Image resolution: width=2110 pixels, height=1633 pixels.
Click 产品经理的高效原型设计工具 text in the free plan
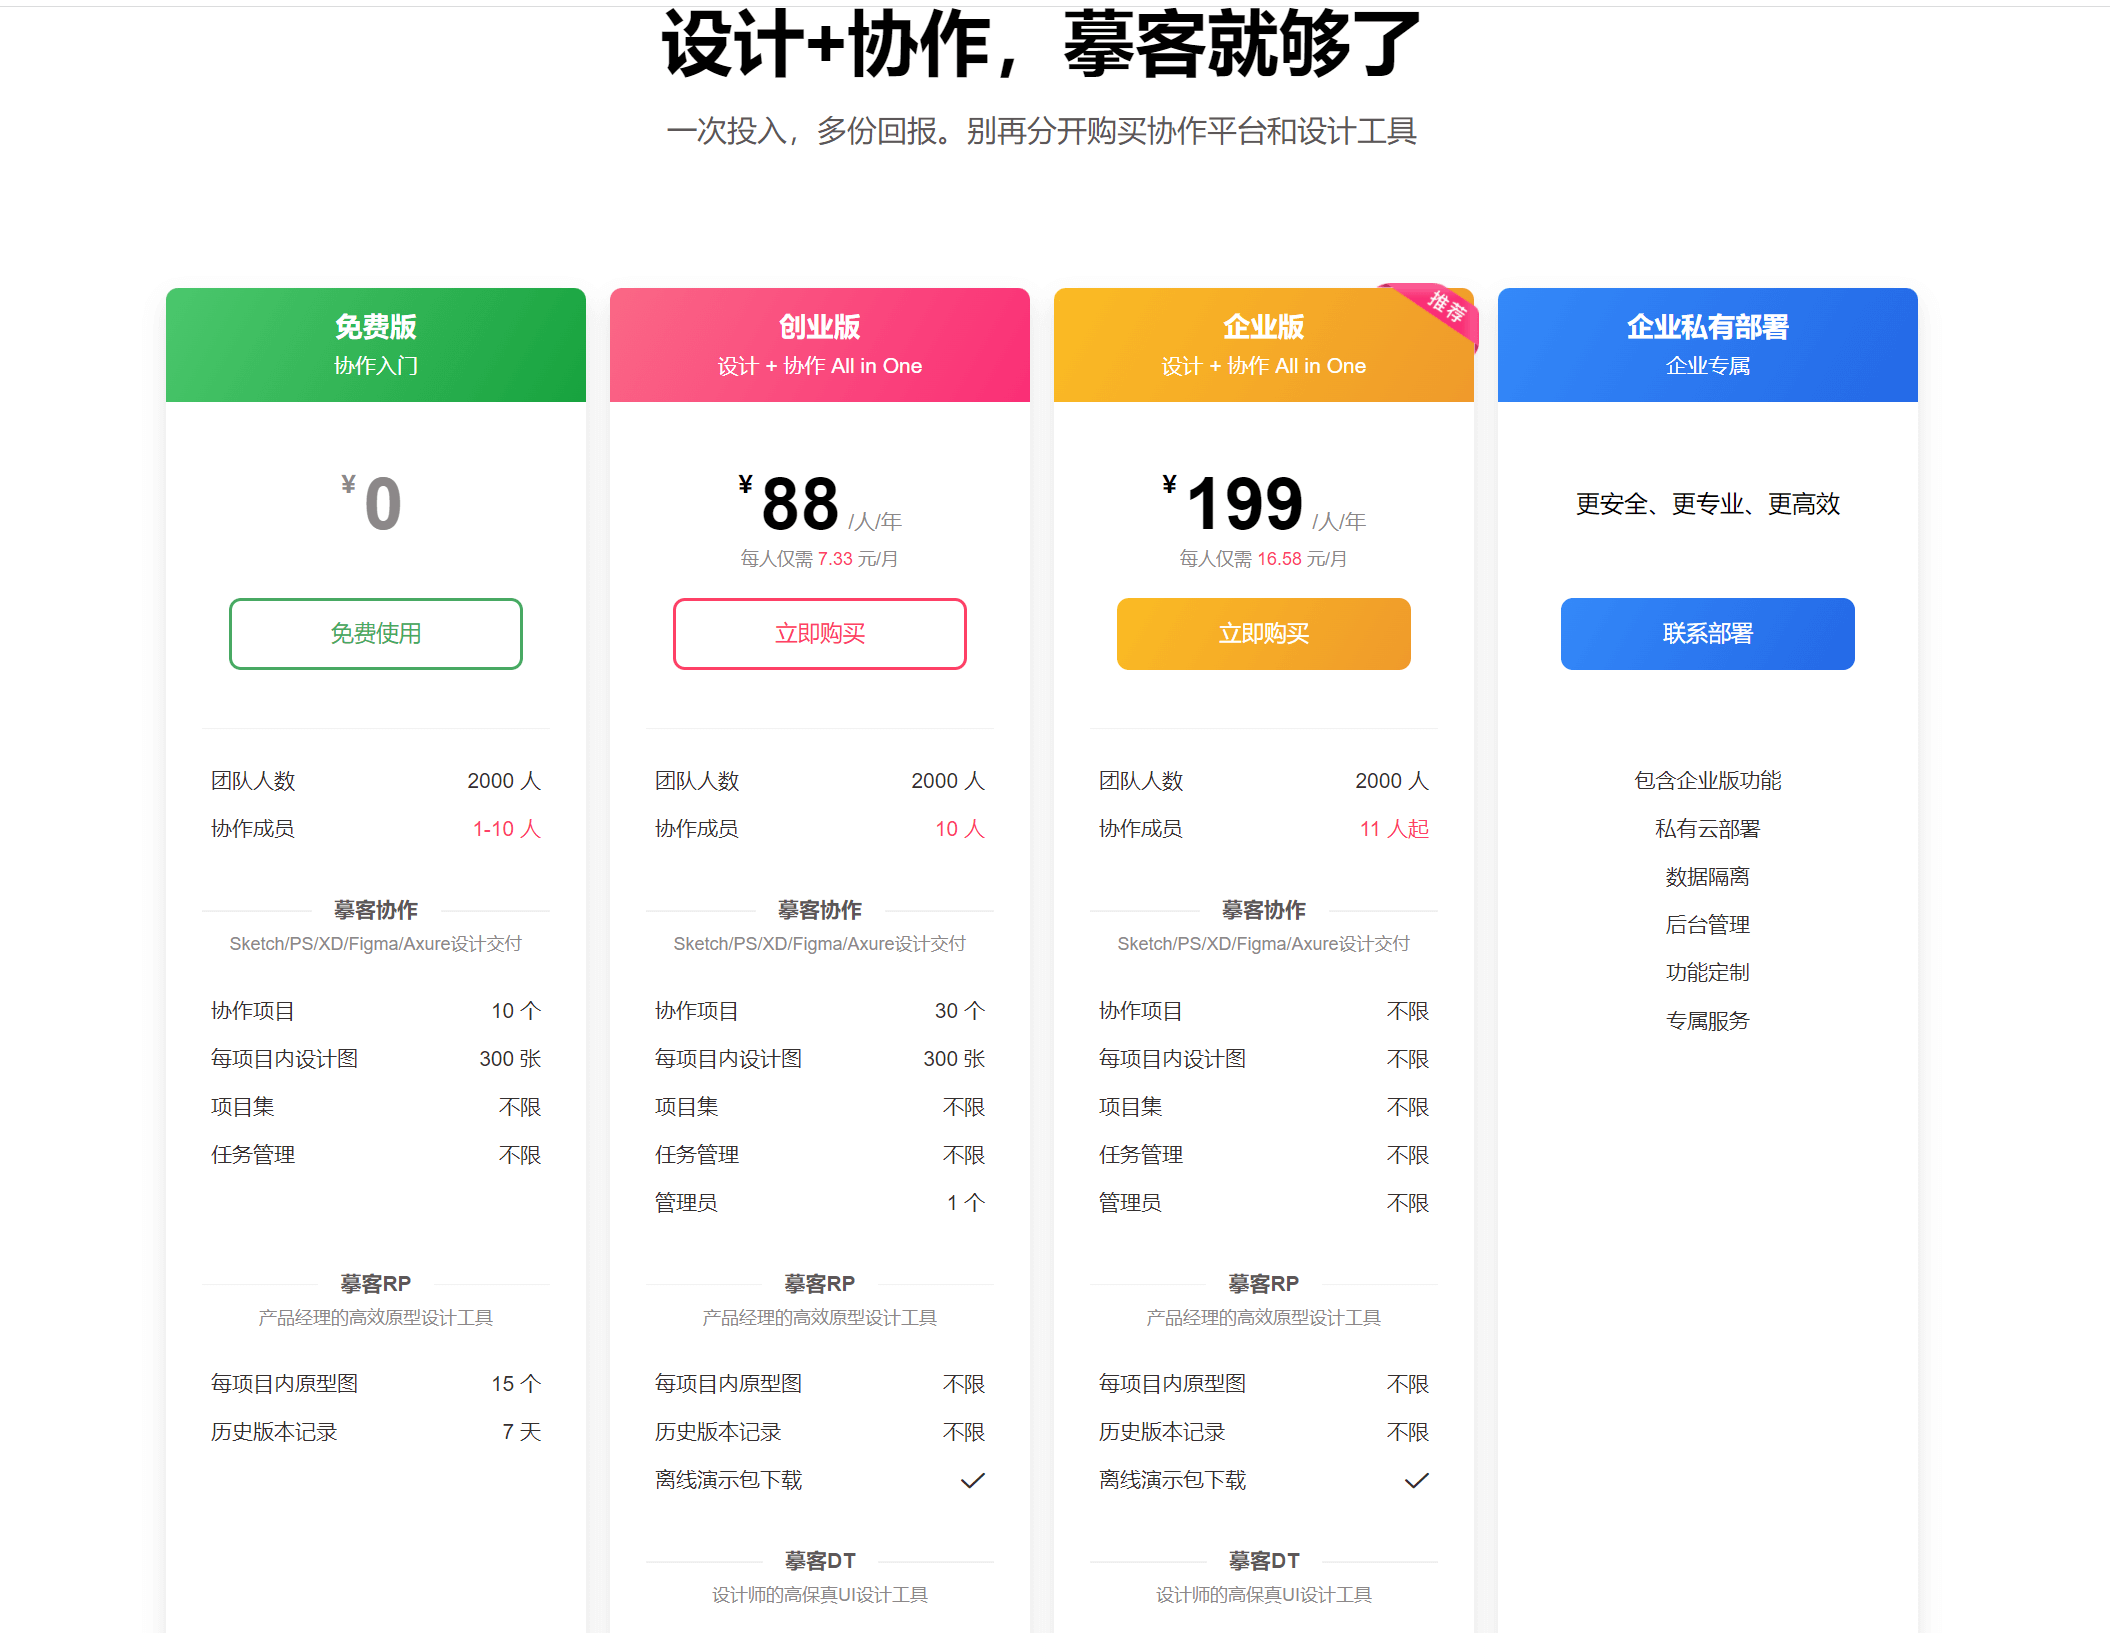coord(376,1318)
